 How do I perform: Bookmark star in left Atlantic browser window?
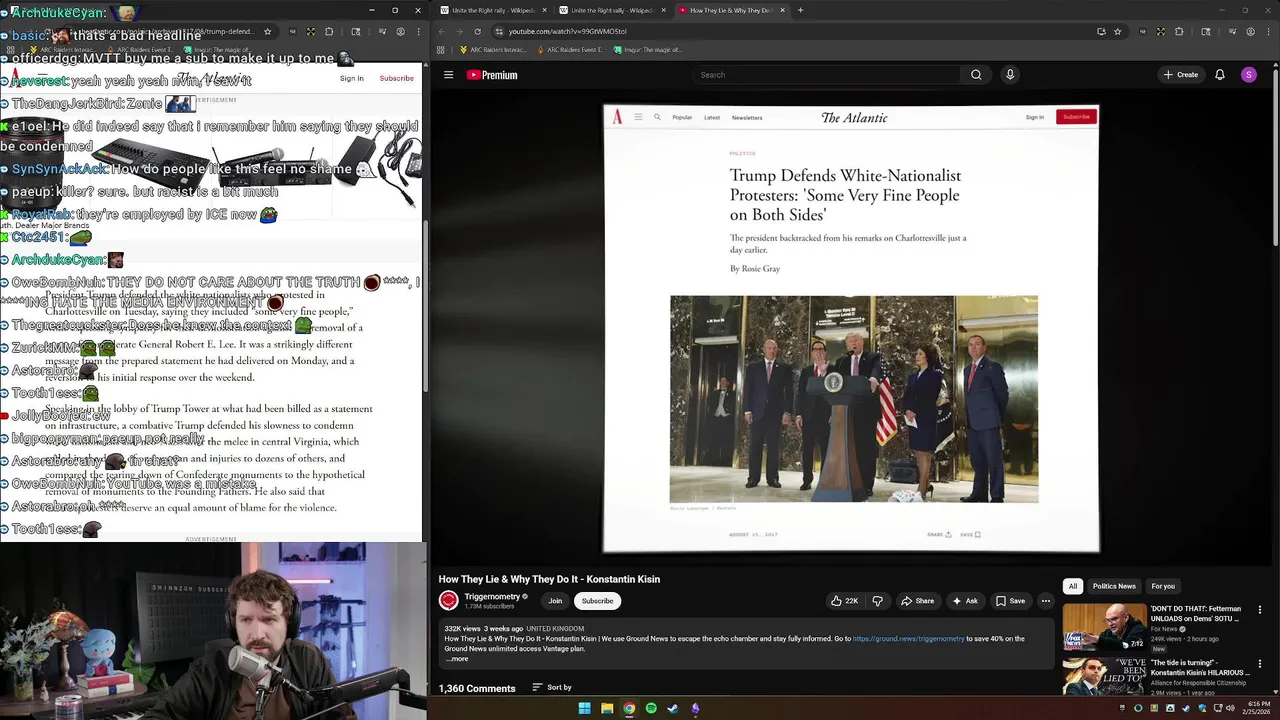pos(267,31)
